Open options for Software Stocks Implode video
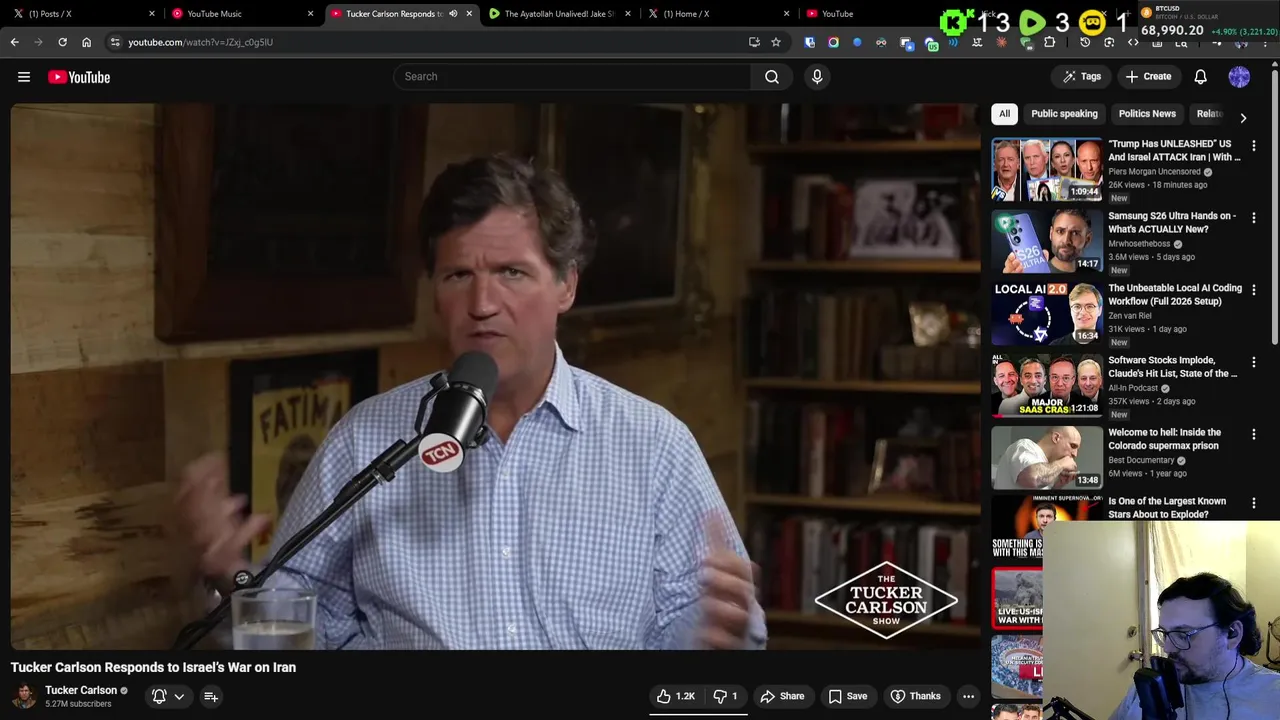Screen dimensions: 1280x720 (1254, 362)
